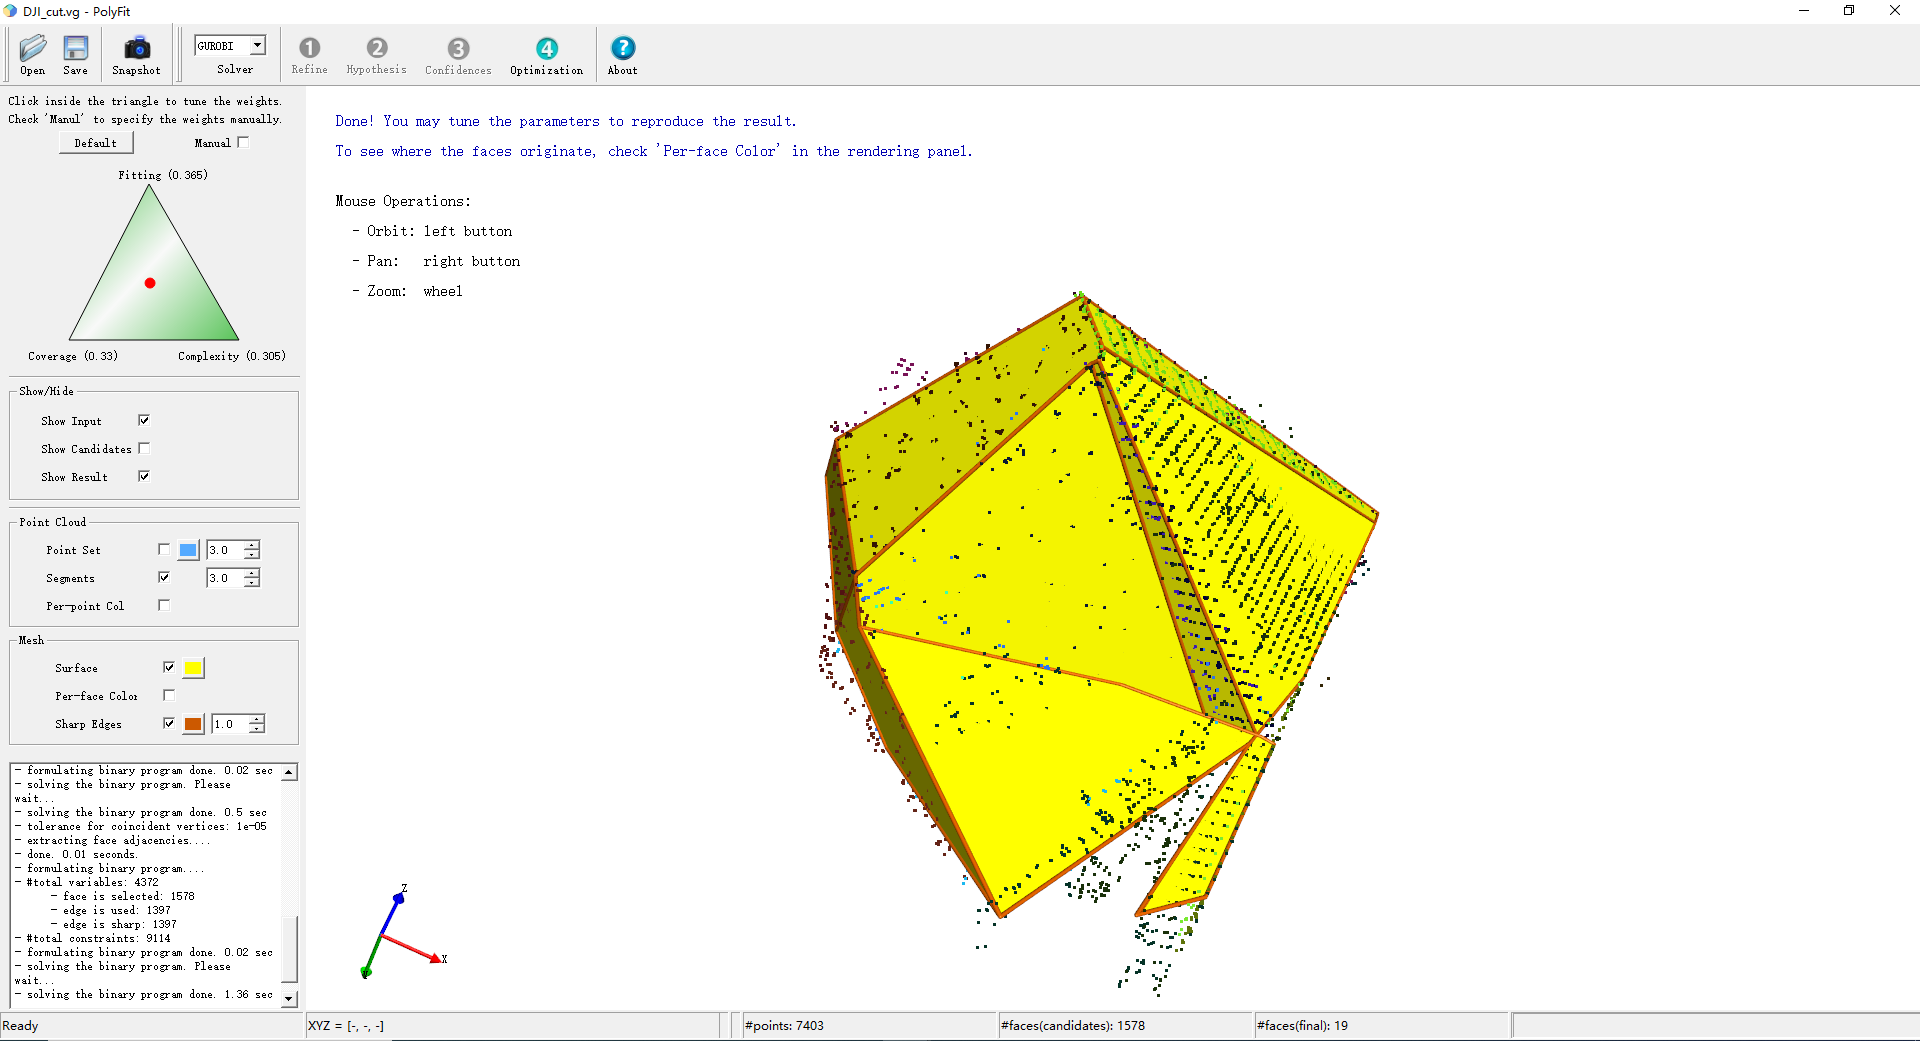
Task: Toggle the Per-face Color checkbox
Action: coord(168,695)
